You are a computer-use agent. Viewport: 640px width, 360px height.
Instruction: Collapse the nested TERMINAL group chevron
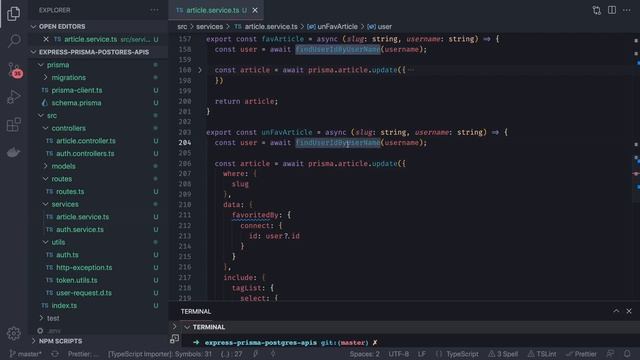(x=187, y=327)
